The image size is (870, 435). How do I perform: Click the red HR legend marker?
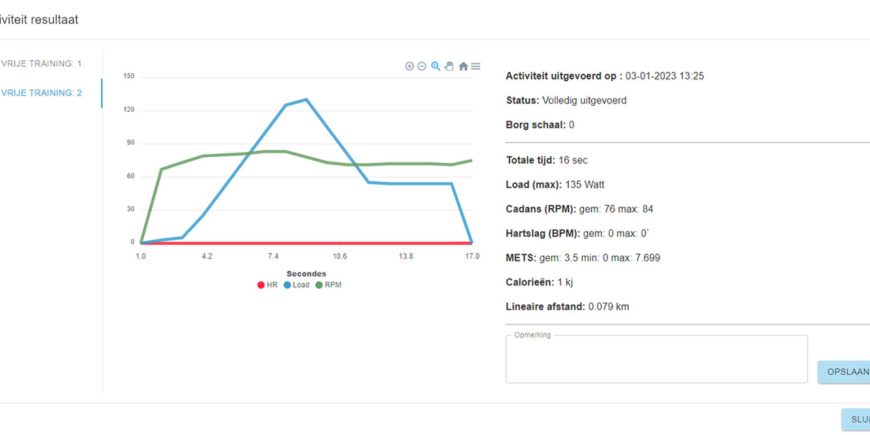(x=261, y=285)
